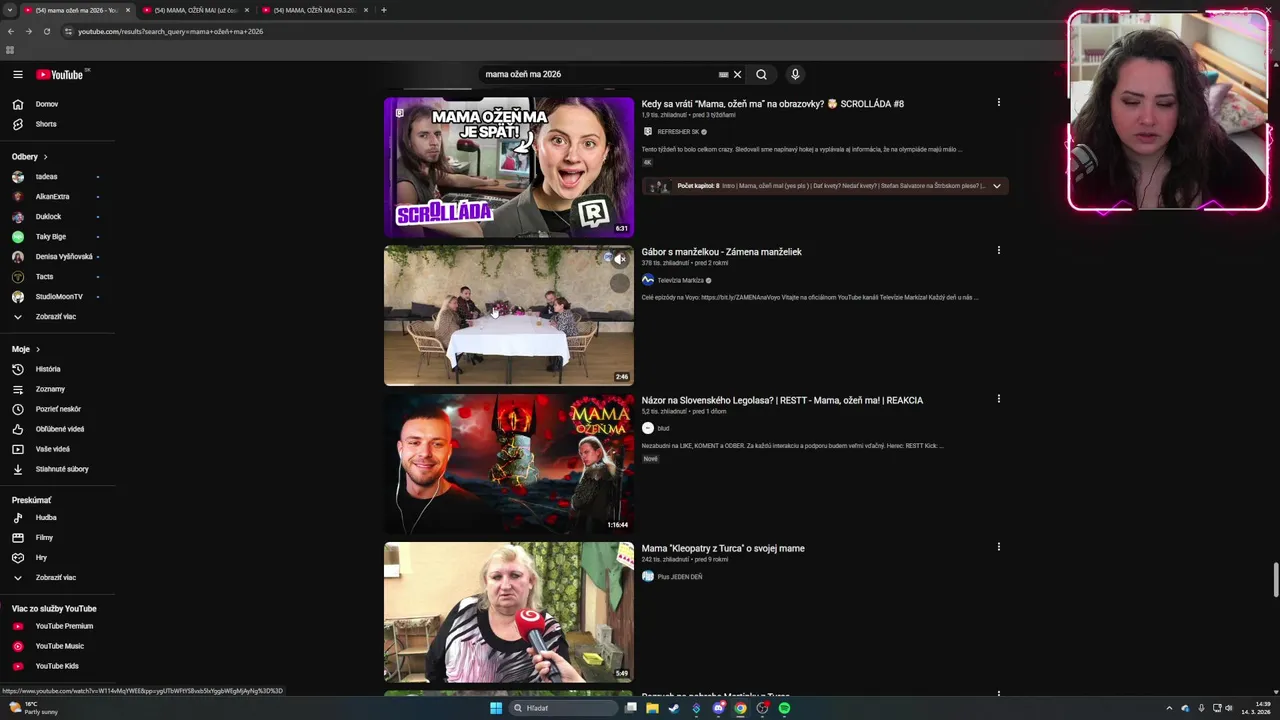Click into the YouTube search field

(598, 74)
